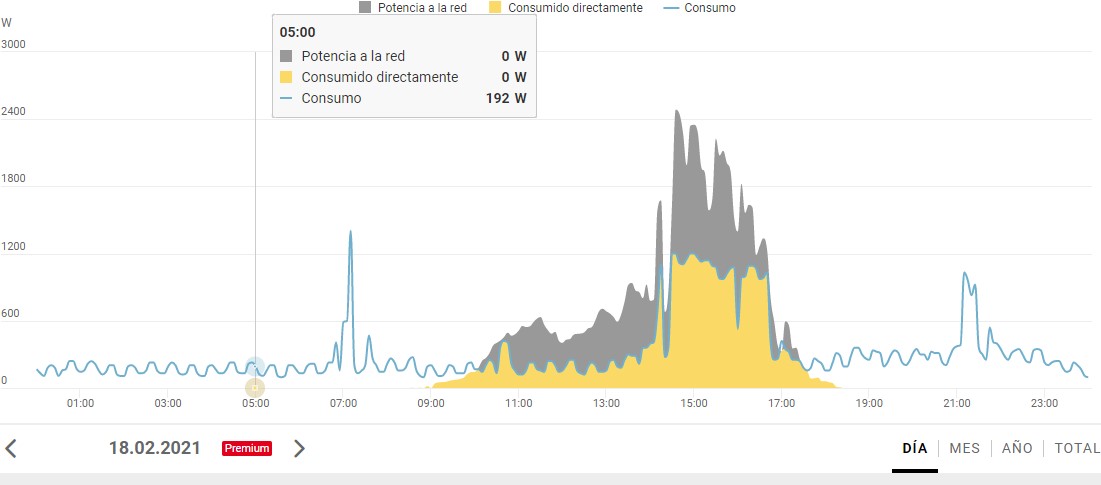Click the yellow legend swatch icon
The height and width of the screenshot is (485, 1101).
pyautogui.click(x=495, y=8)
